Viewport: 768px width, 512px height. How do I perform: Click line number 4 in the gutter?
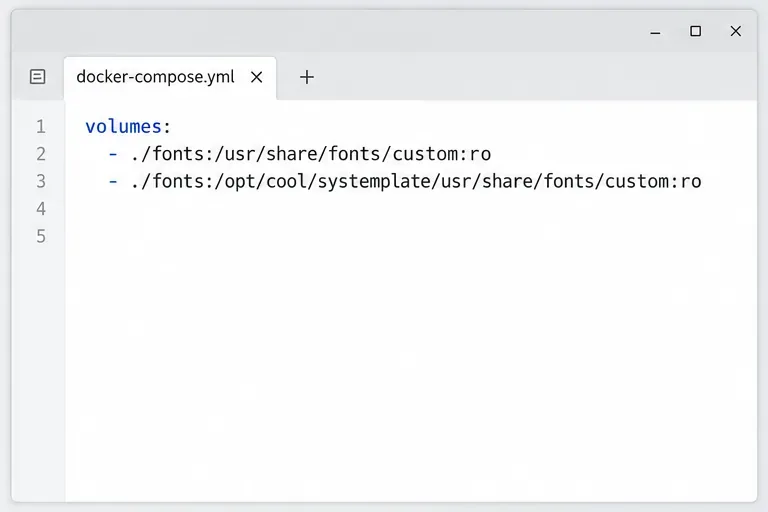click(41, 209)
